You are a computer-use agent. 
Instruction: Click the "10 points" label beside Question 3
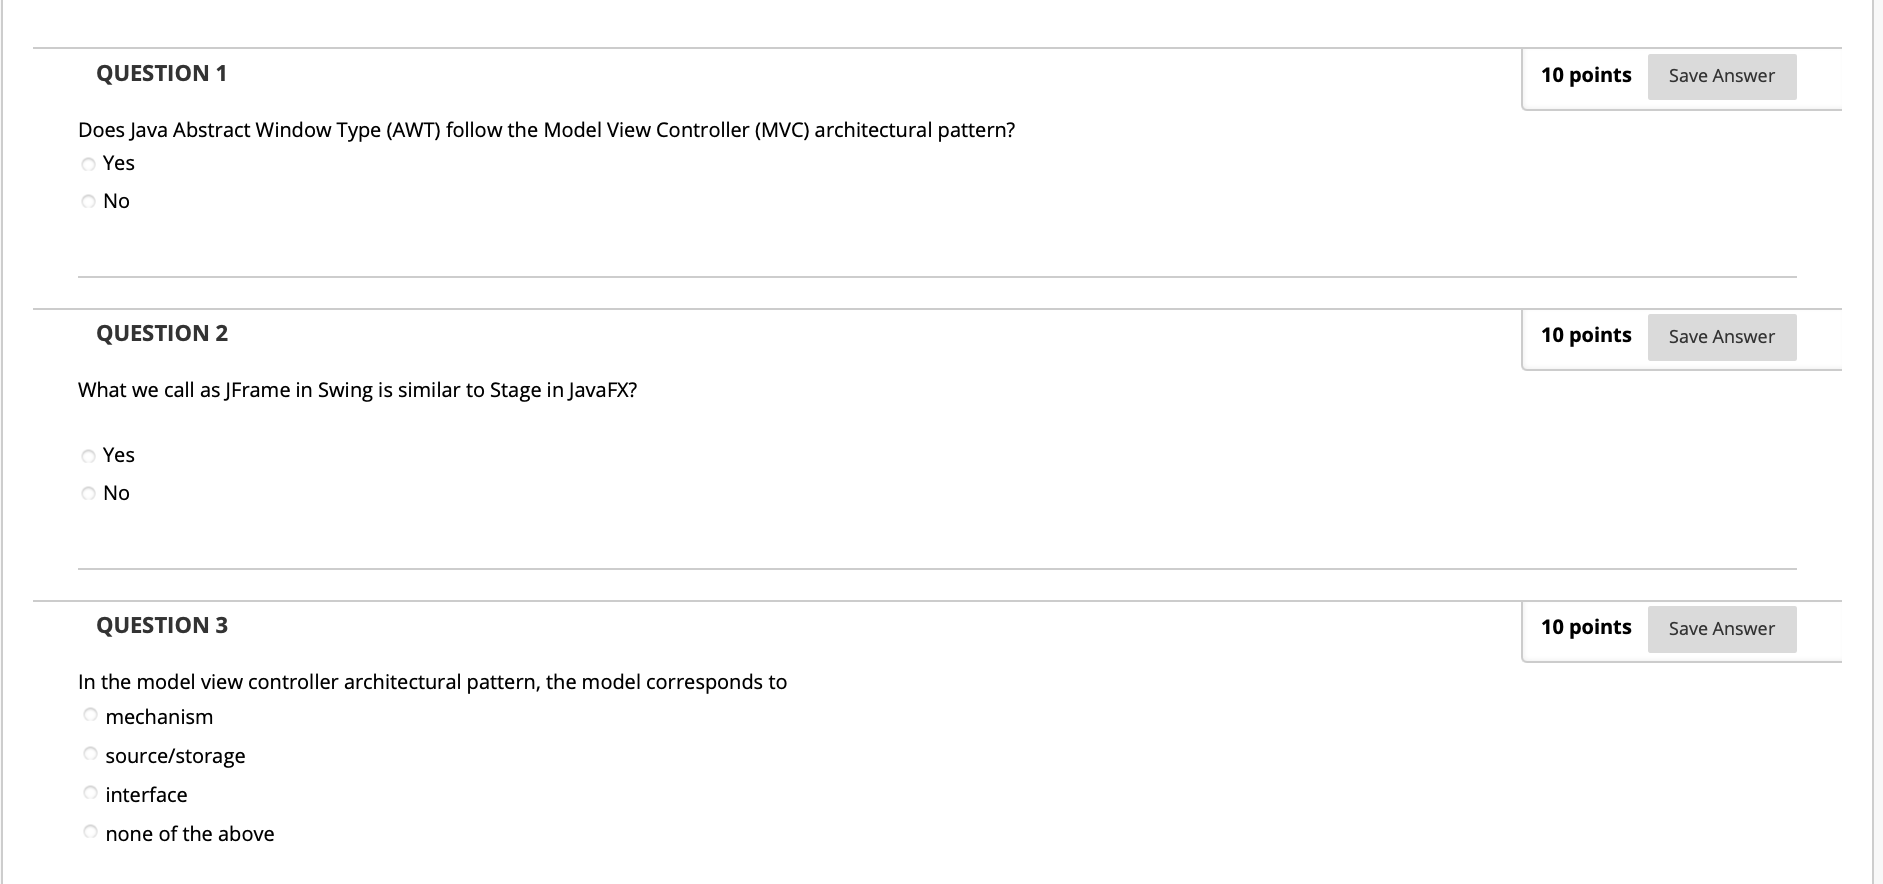point(1586,627)
